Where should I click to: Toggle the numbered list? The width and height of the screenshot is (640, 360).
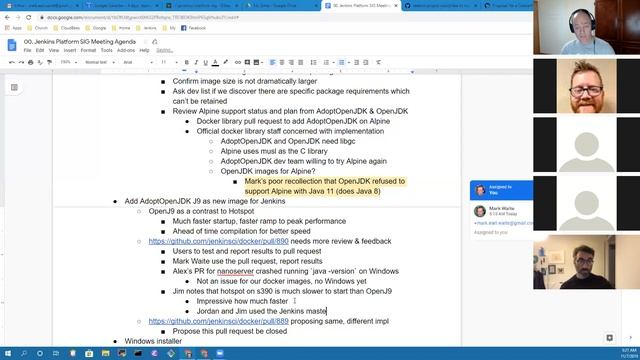pyautogui.click(x=326, y=62)
